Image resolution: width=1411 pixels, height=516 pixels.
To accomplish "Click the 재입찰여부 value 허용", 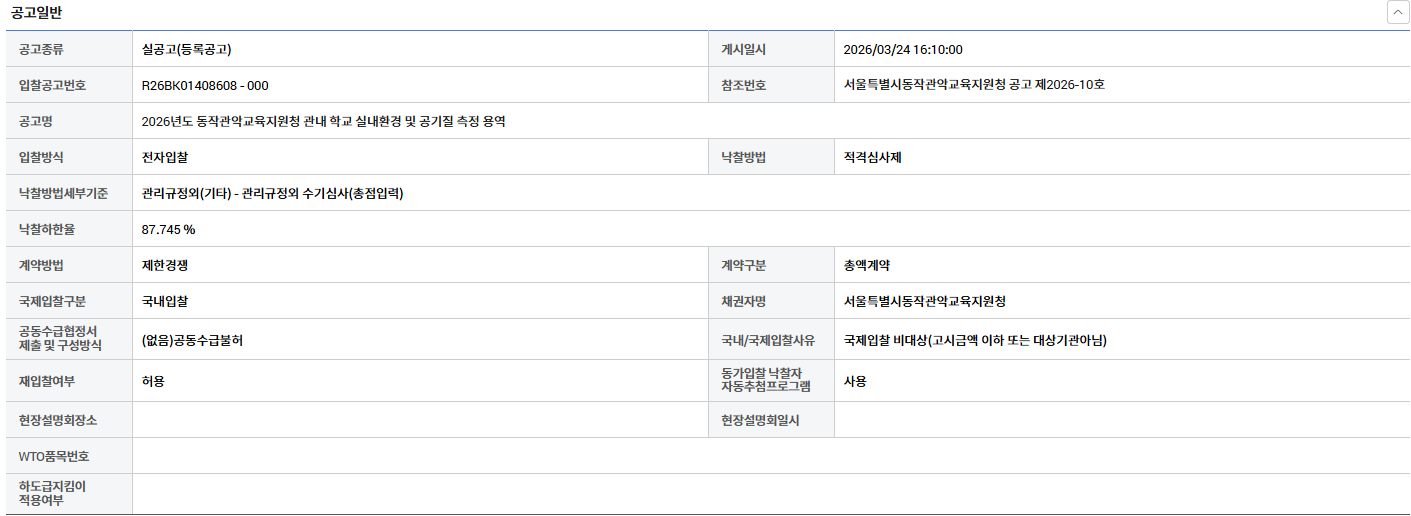I will [153, 381].
